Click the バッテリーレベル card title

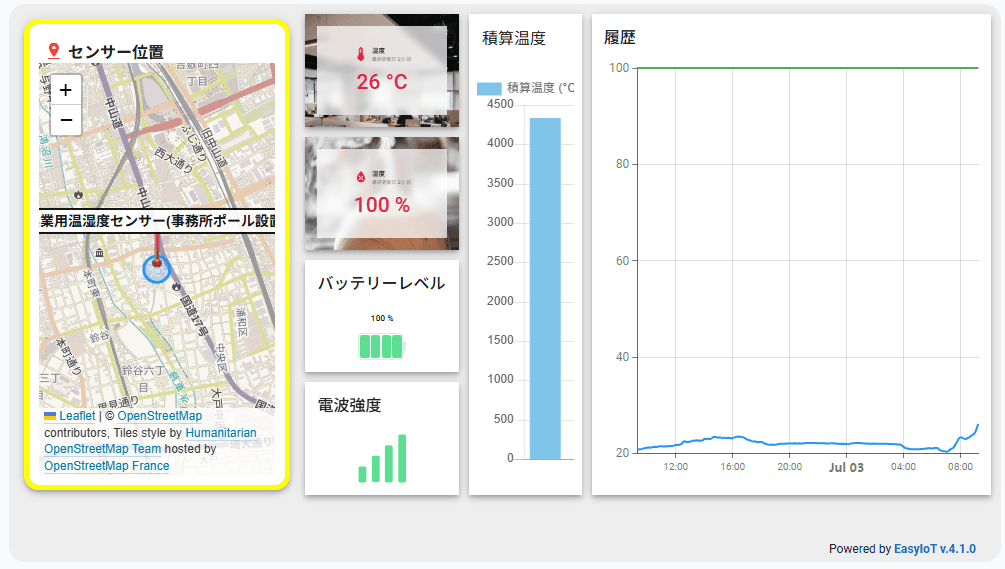tap(381, 283)
